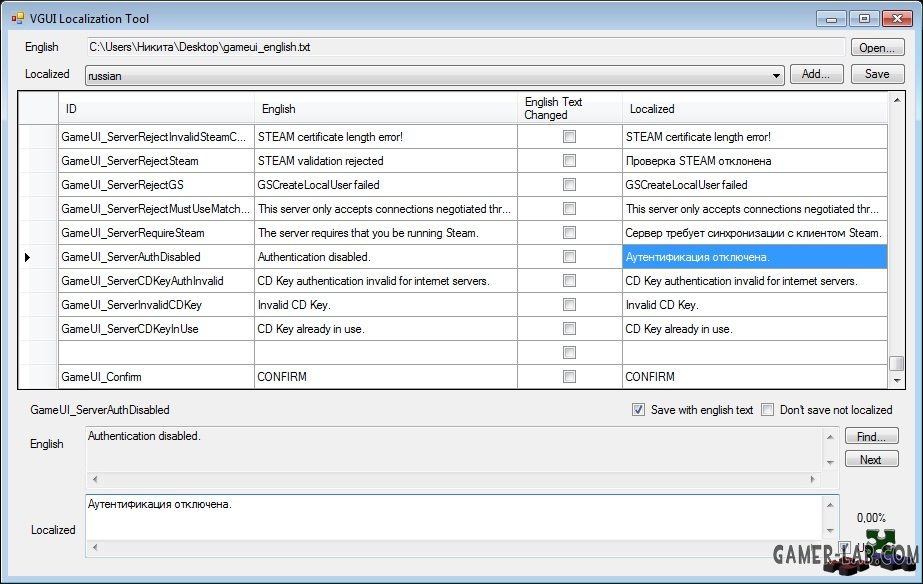Close the VGUI Localization Tool window
This screenshot has width=923, height=584.
point(897,19)
